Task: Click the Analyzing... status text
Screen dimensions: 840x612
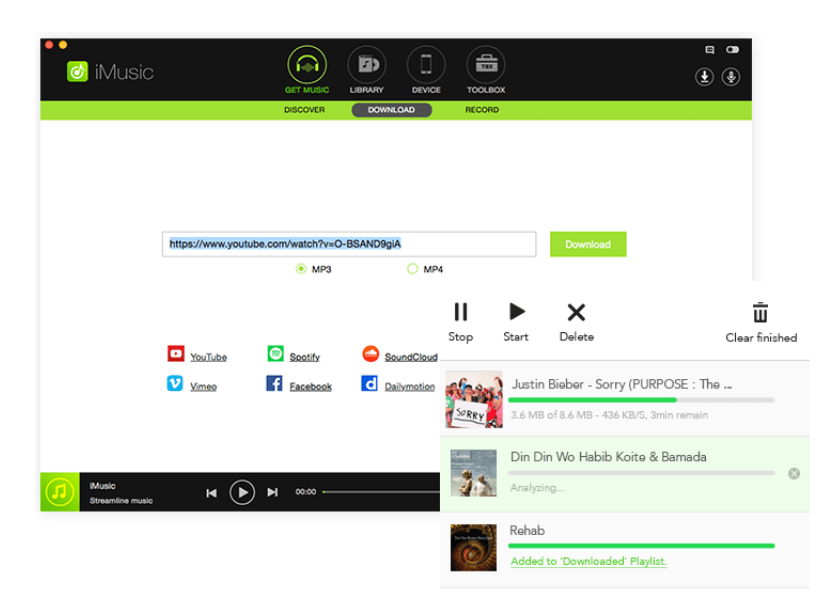Action: (537, 488)
